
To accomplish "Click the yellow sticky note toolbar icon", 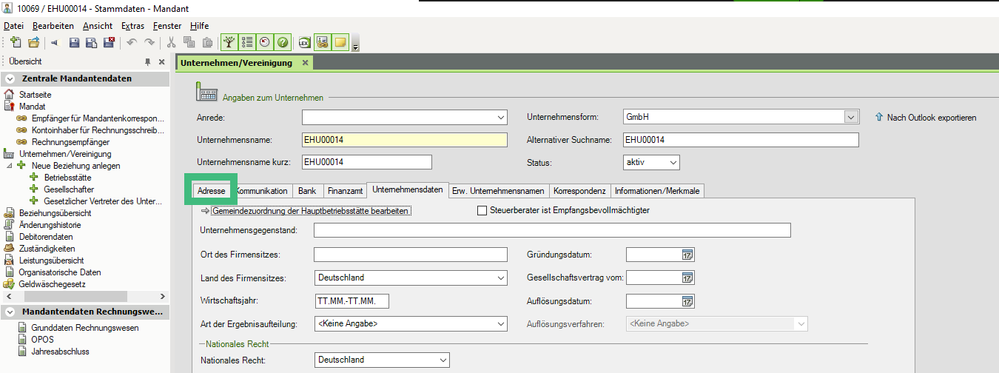I will [x=340, y=43].
